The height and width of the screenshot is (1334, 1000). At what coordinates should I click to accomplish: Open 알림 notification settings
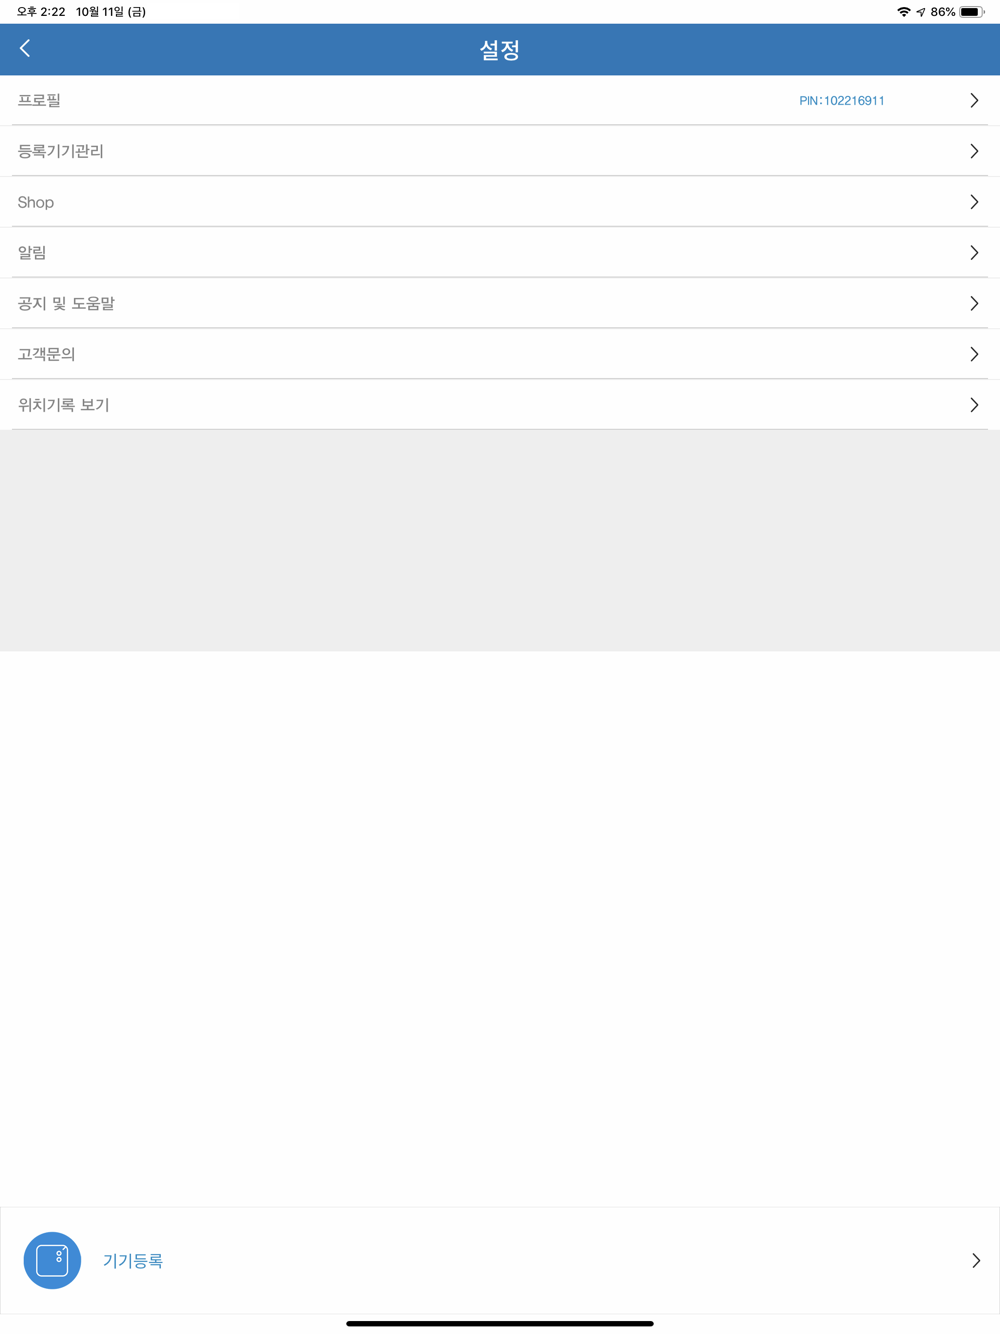(500, 253)
